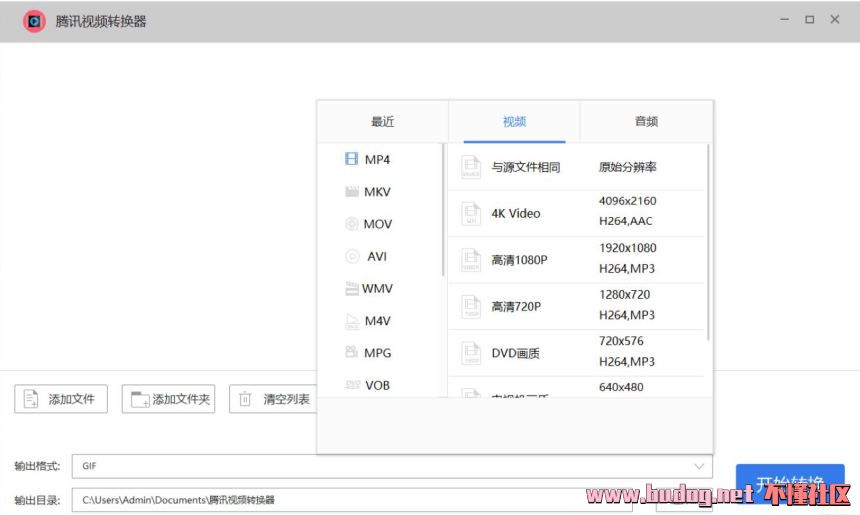The image size is (860, 515).
Task: Switch to the 音频 tab
Action: pyautogui.click(x=646, y=121)
